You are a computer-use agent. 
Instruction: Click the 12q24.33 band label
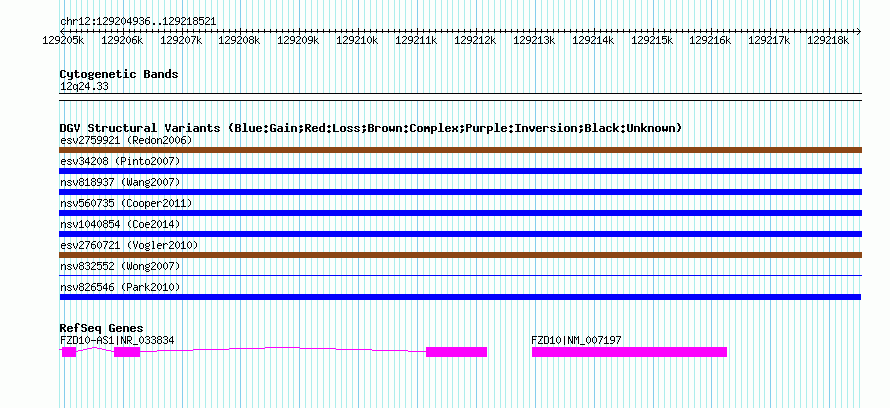click(x=84, y=87)
